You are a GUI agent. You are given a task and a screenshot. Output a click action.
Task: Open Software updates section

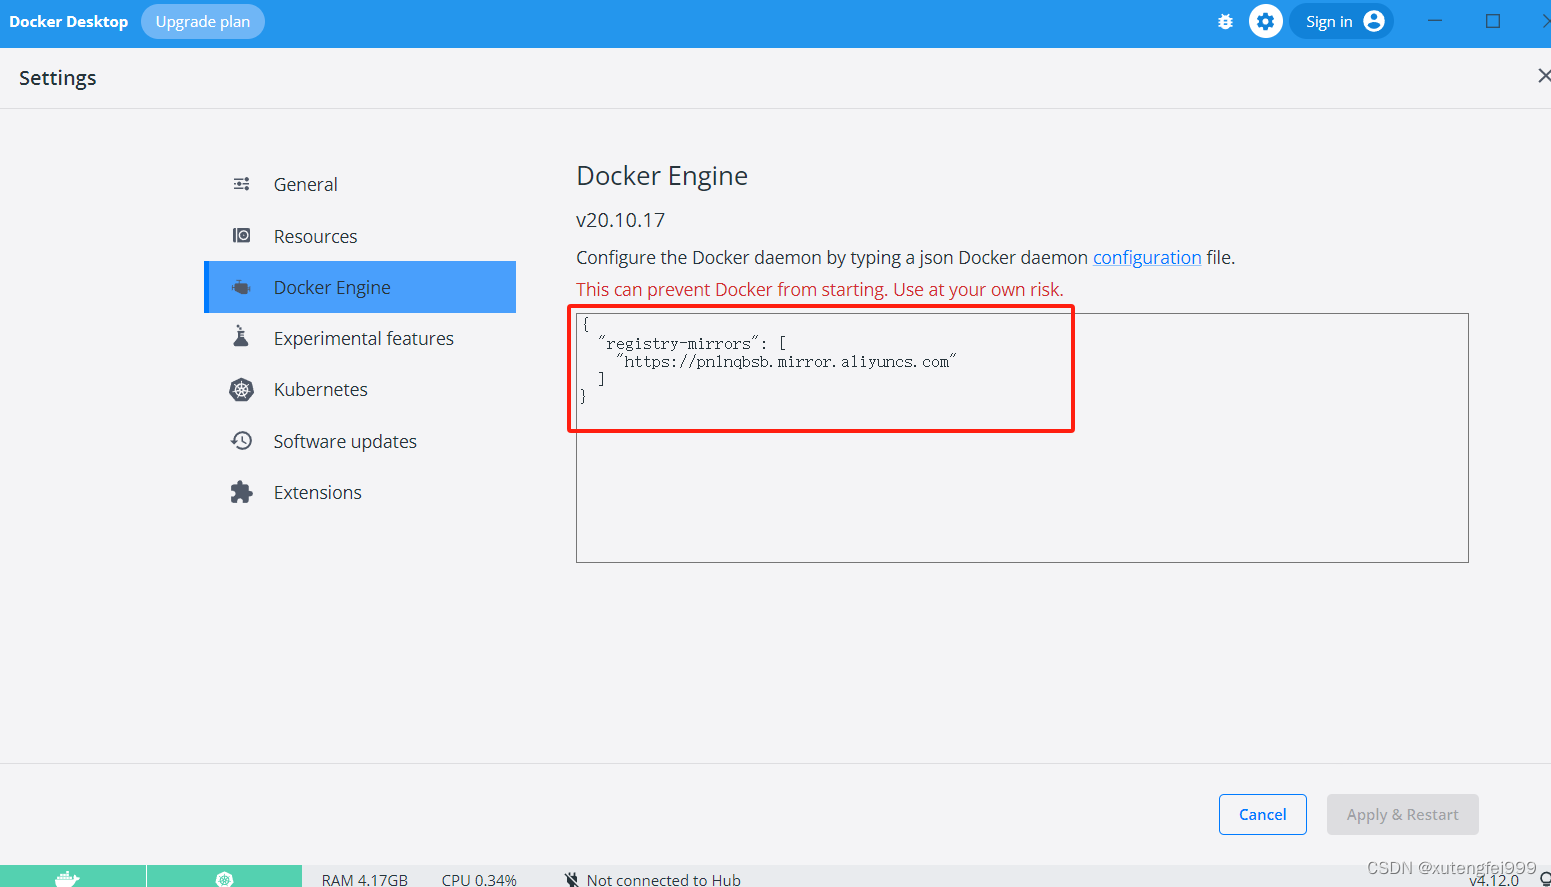coord(360,441)
